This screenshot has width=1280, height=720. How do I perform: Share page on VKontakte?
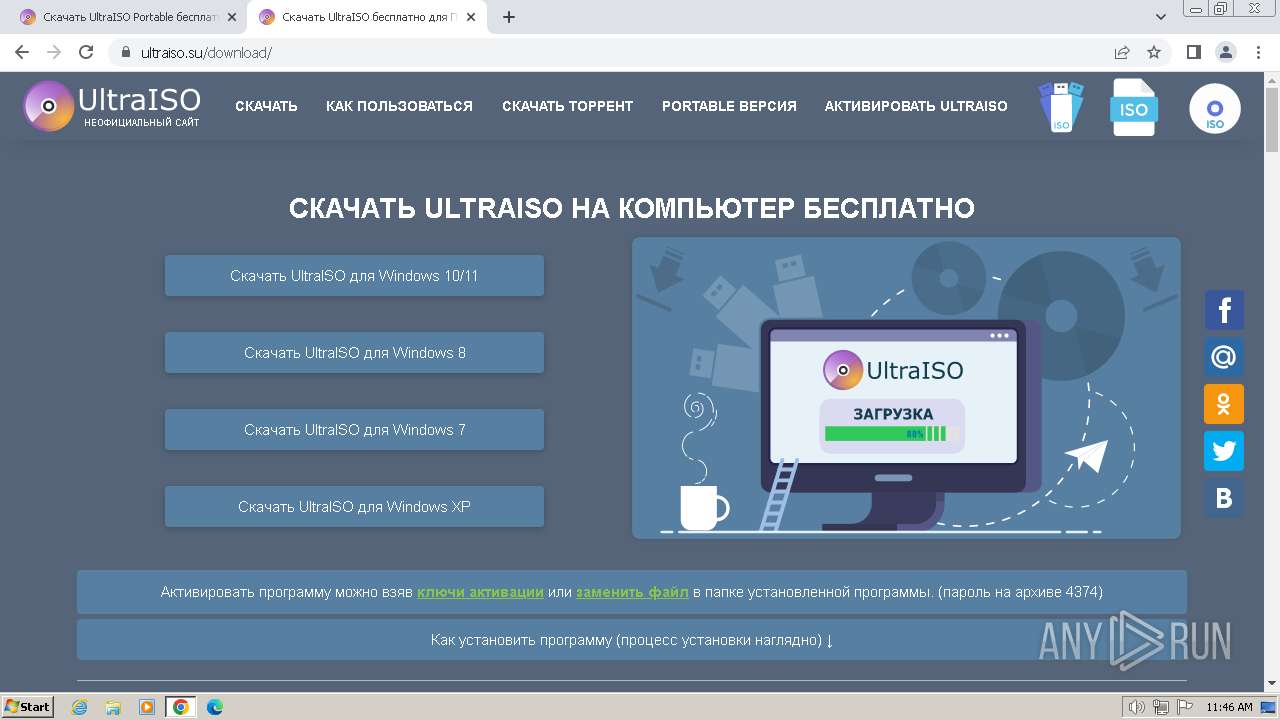[x=1224, y=498]
